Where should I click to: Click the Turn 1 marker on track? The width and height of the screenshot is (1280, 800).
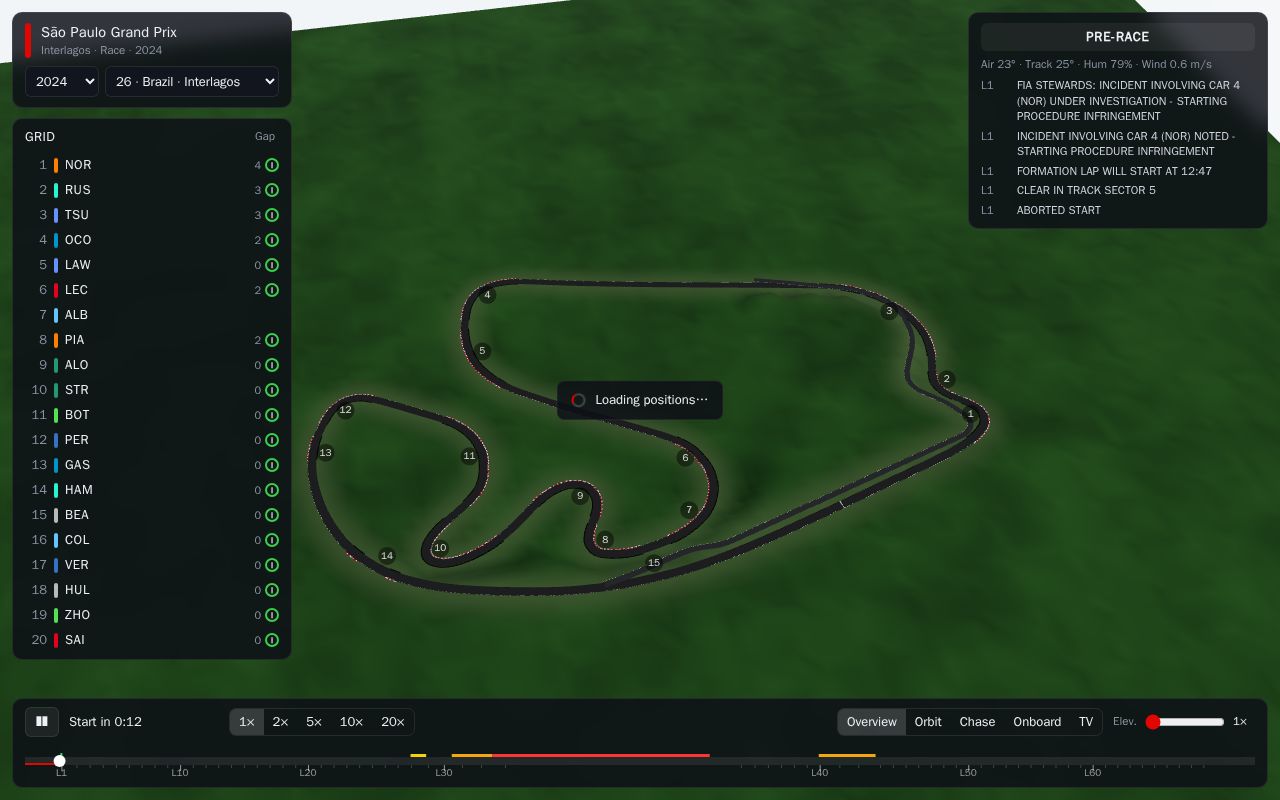(970, 414)
